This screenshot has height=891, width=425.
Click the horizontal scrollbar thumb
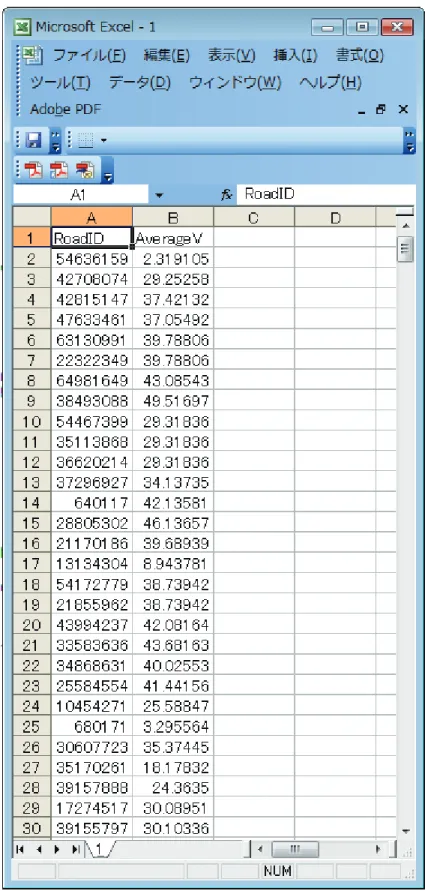294,848
